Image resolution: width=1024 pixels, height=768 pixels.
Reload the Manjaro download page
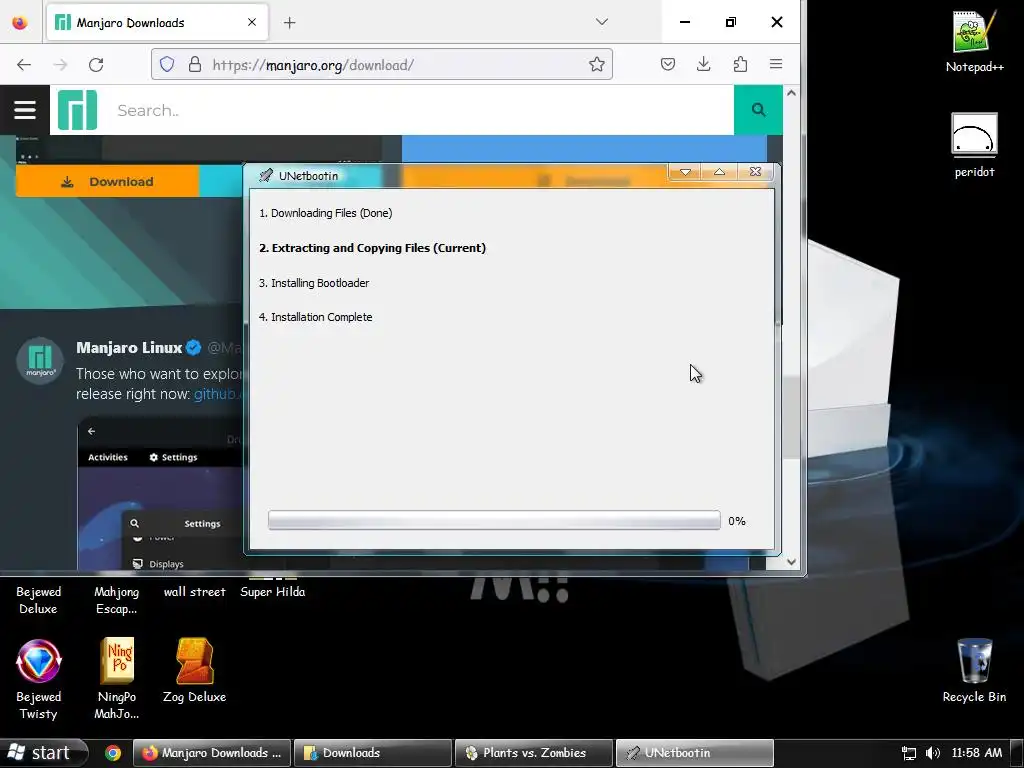[96, 65]
